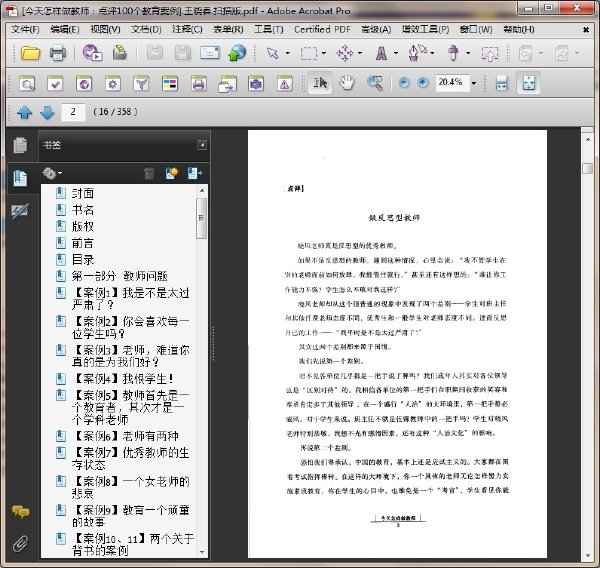Open the 文件(F) menu
The height and width of the screenshot is (568, 600).
25,29
